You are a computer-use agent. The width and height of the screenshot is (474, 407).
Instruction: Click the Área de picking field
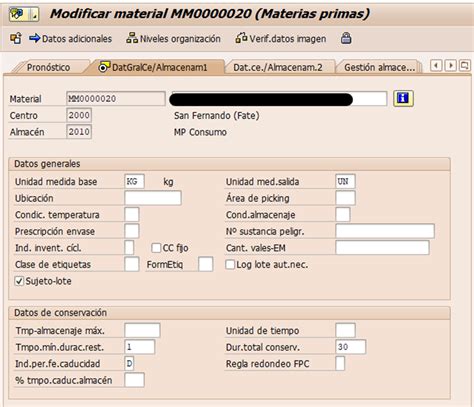(345, 198)
